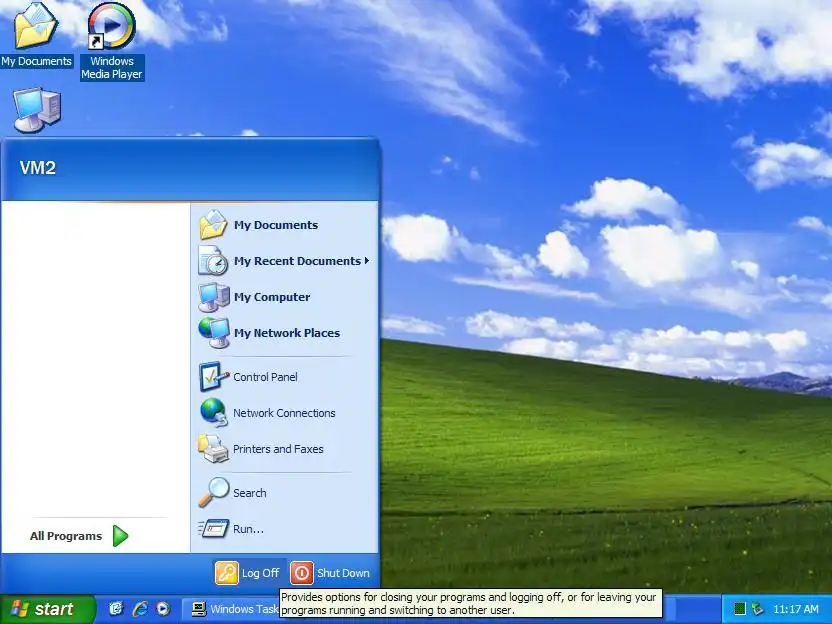Open Network Connections

point(285,413)
